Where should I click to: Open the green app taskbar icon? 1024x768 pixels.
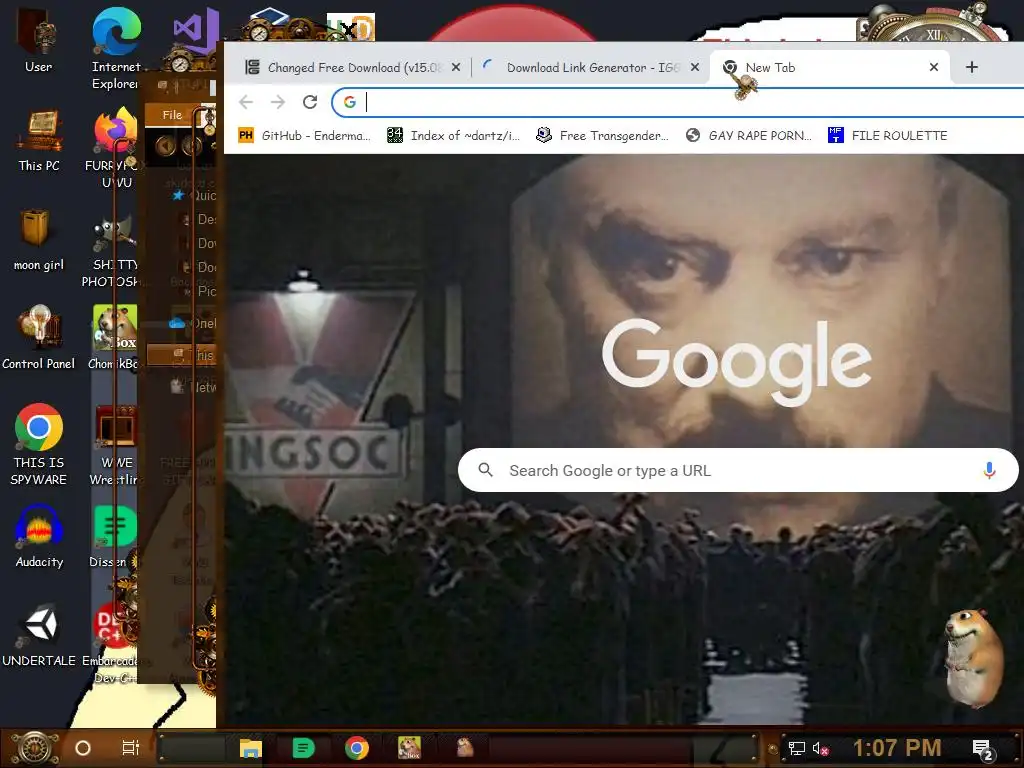(x=303, y=748)
